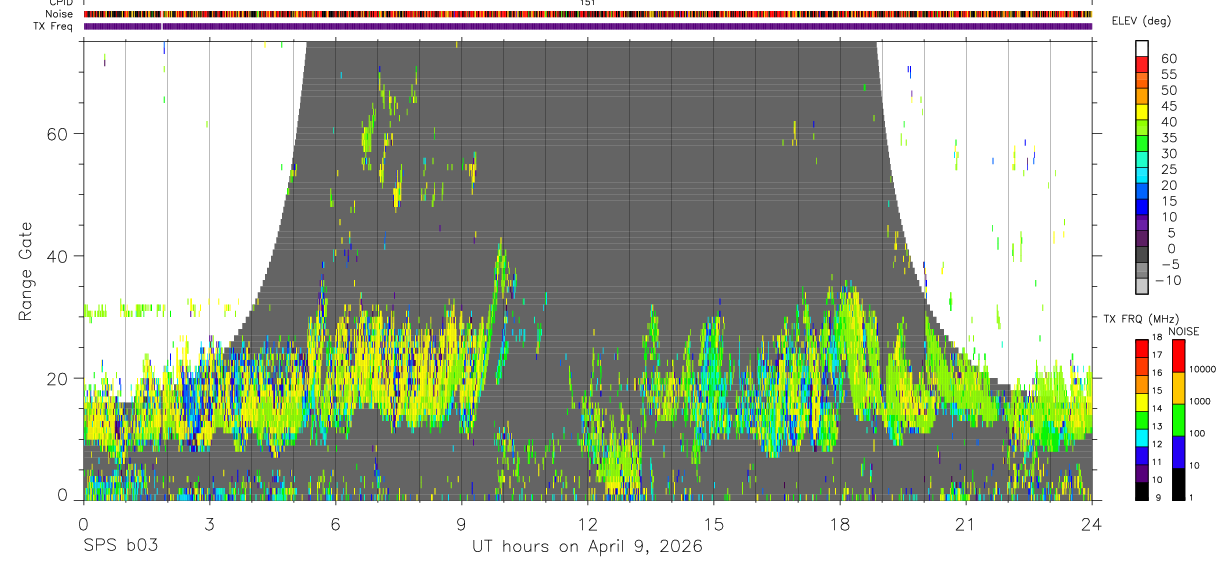Pick the red top swatch of the TX FRQ colorbar
1228x567 pixels.
tap(1141, 348)
